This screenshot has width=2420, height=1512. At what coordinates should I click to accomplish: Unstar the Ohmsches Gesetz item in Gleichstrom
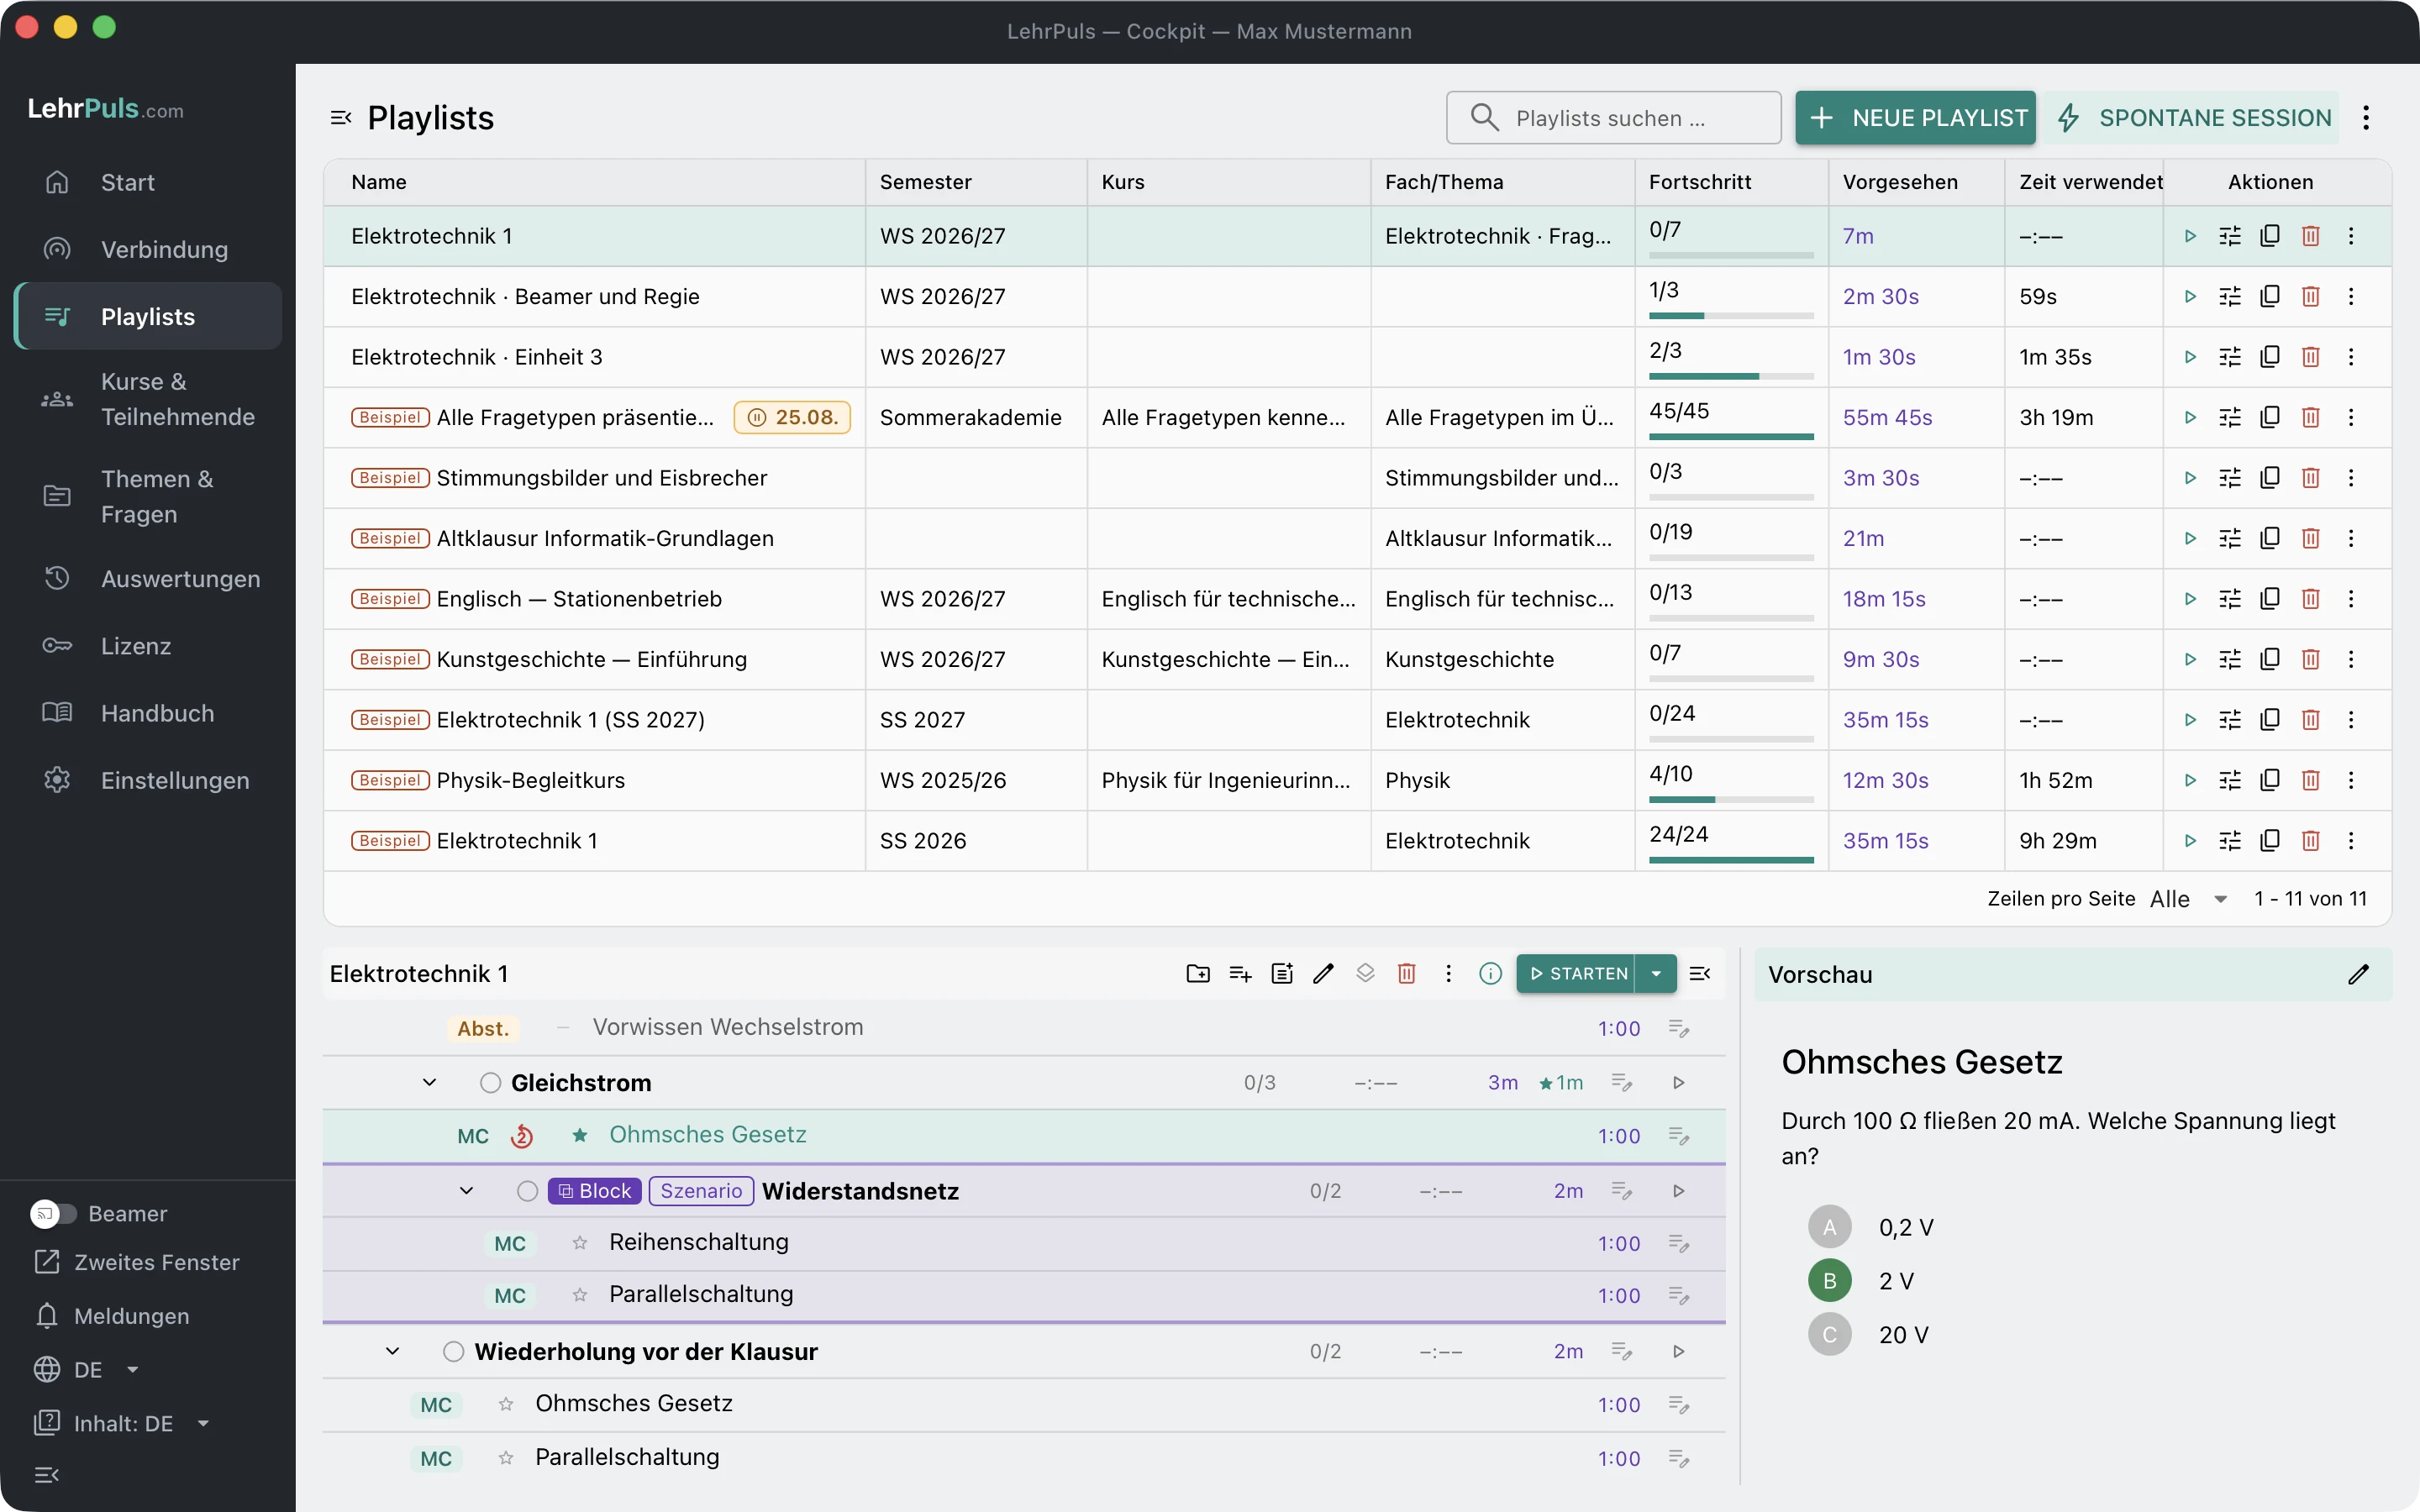click(x=580, y=1136)
